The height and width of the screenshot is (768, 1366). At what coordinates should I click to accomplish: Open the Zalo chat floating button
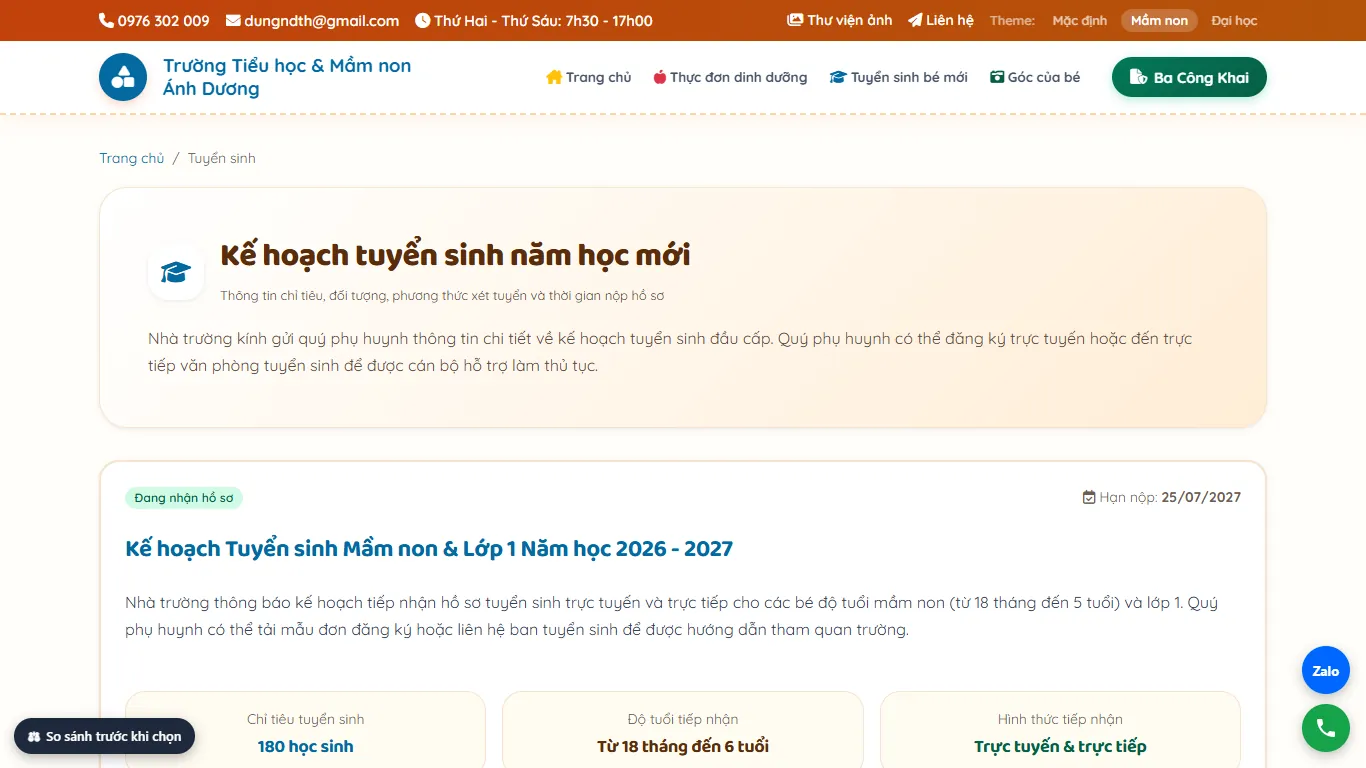(1326, 671)
